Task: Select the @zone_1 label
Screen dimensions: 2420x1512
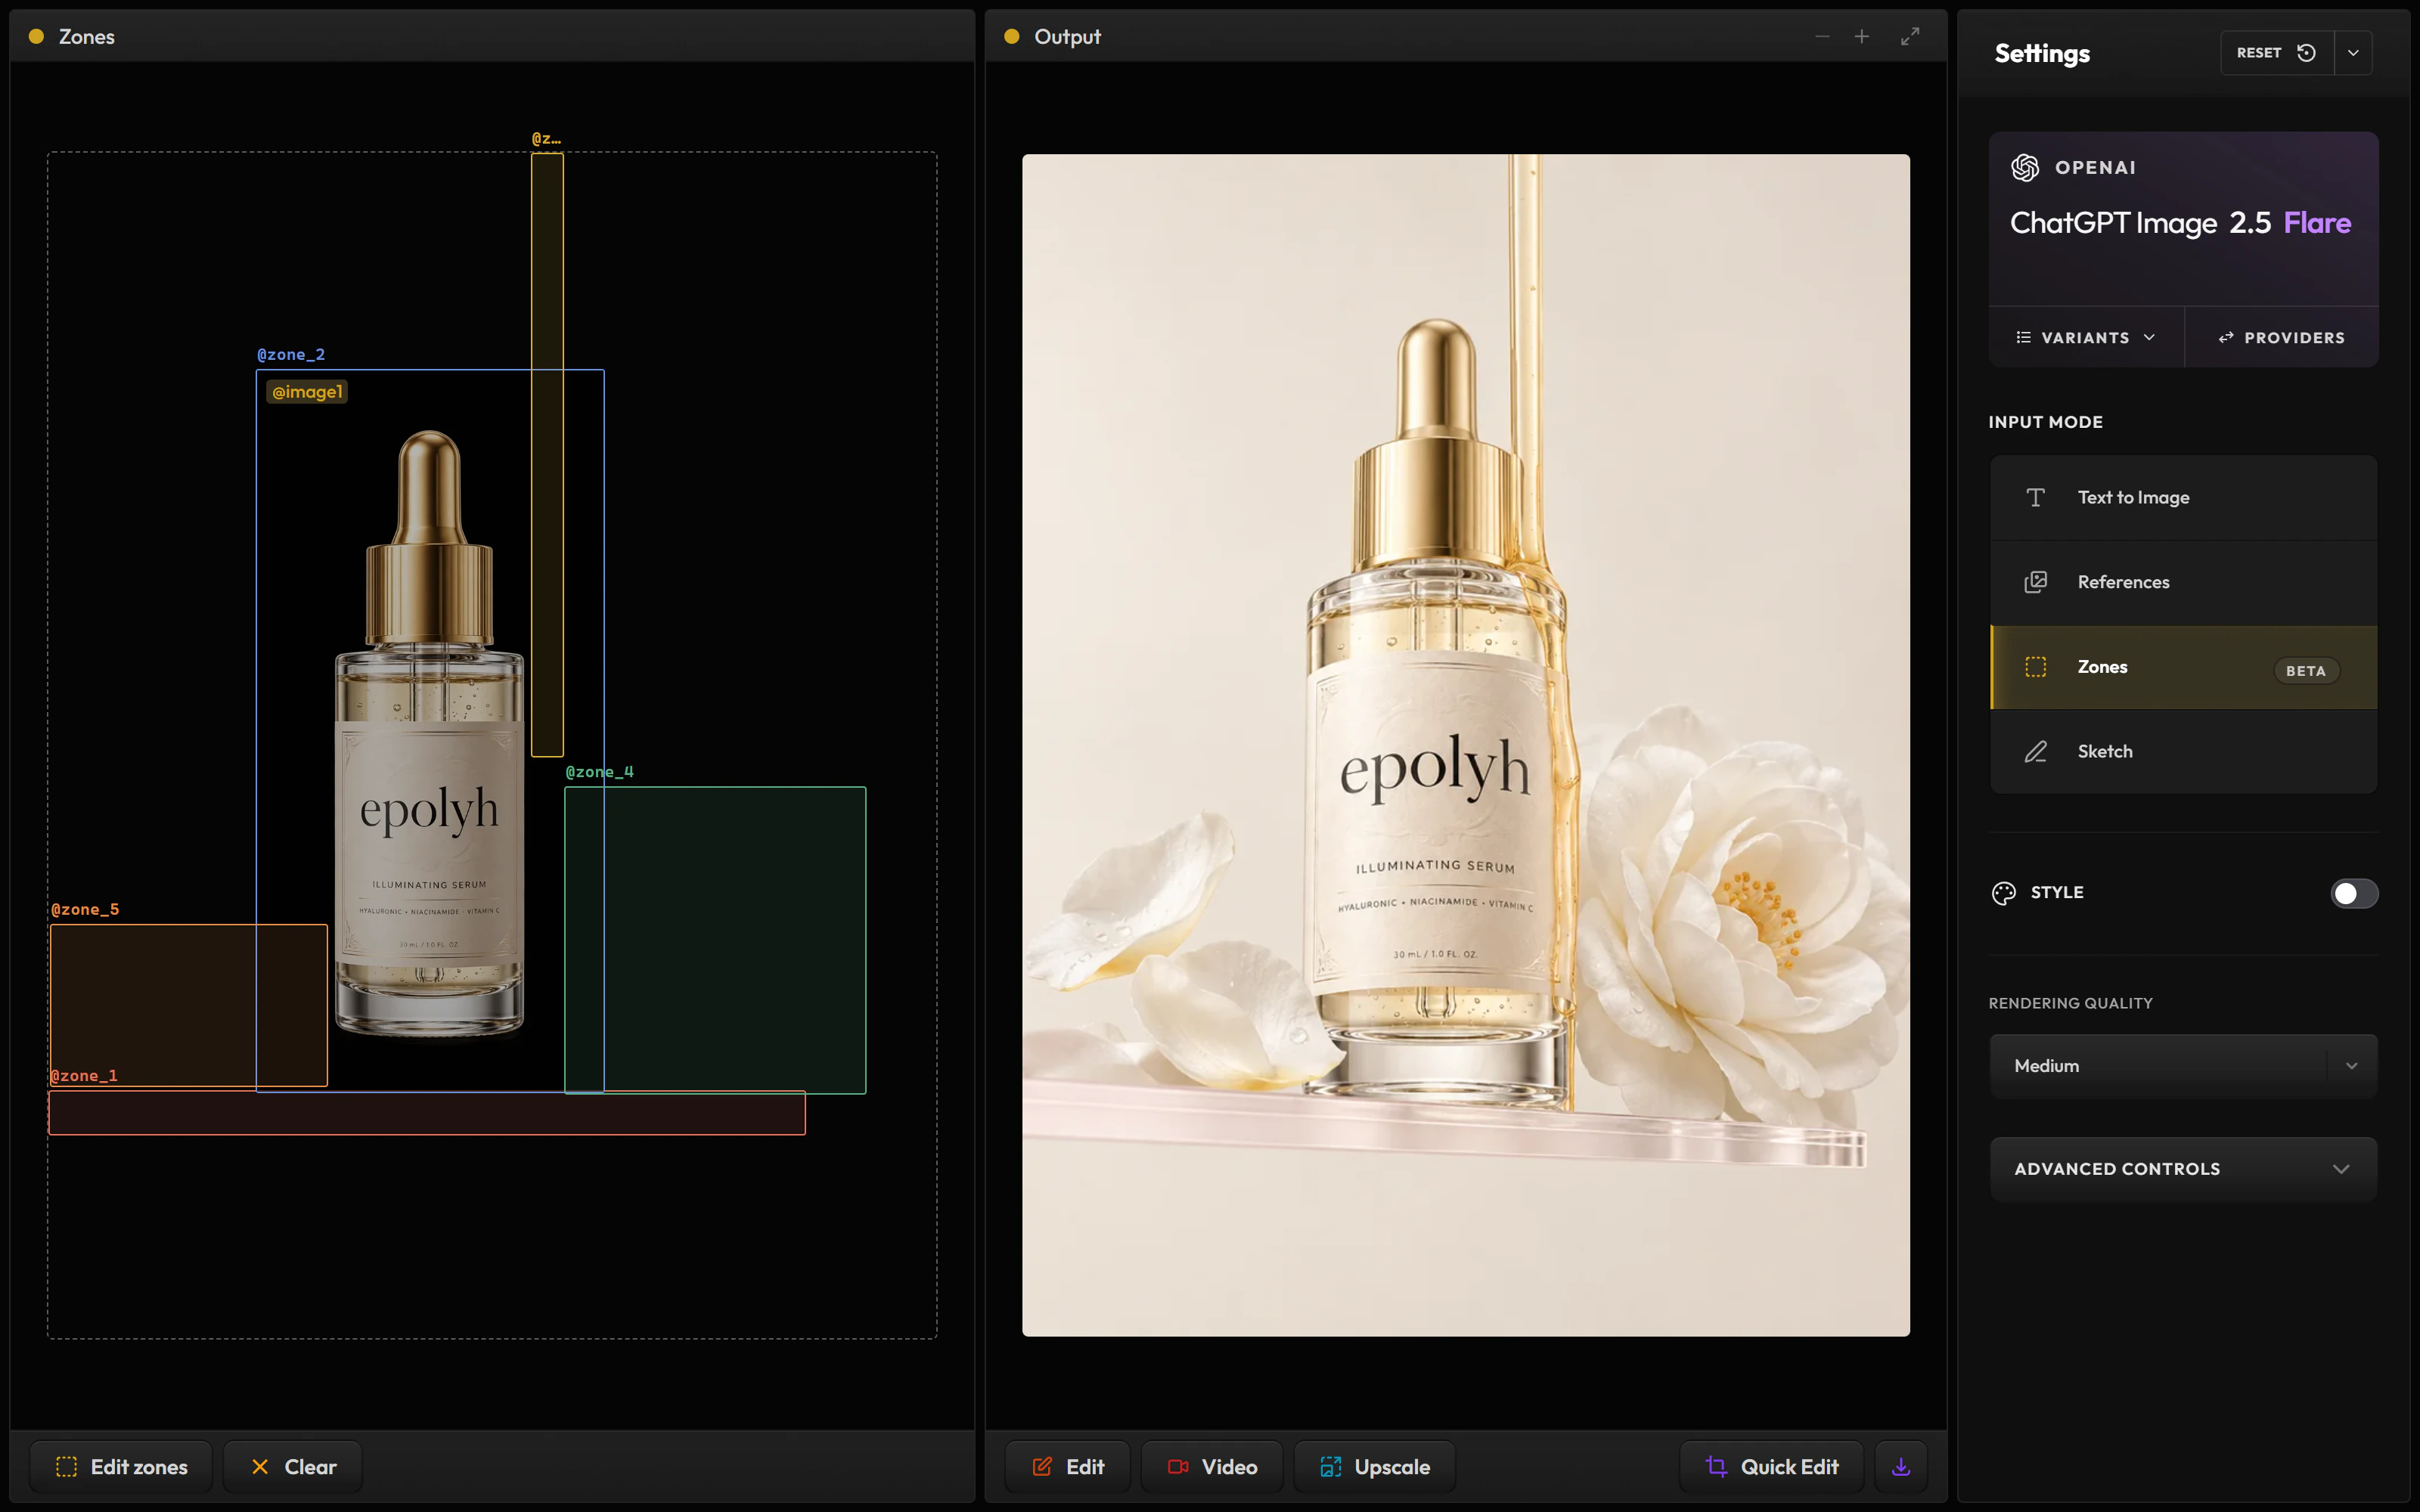Action: click(84, 1076)
